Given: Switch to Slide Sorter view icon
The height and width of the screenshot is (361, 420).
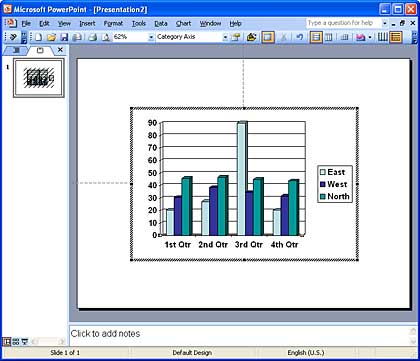Looking at the screenshot, I should click(x=16, y=341).
